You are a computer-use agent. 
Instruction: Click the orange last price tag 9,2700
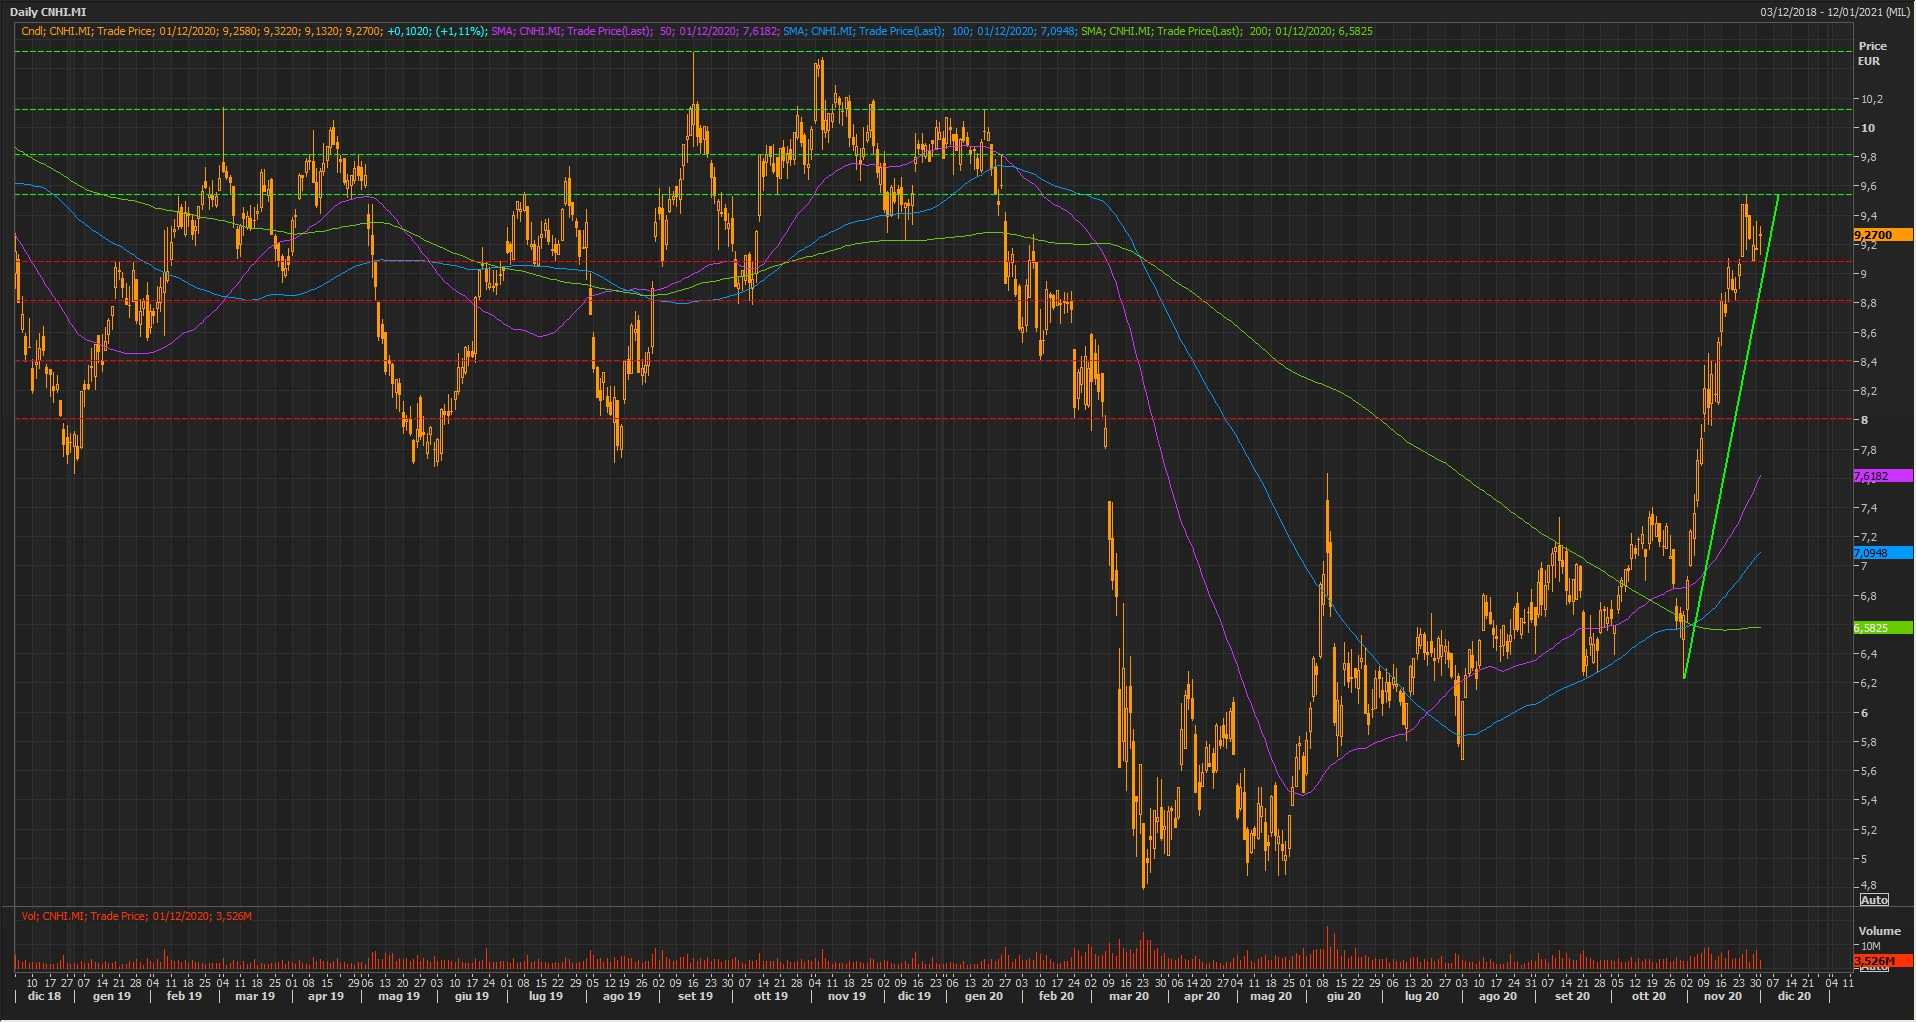point(1882,235)
